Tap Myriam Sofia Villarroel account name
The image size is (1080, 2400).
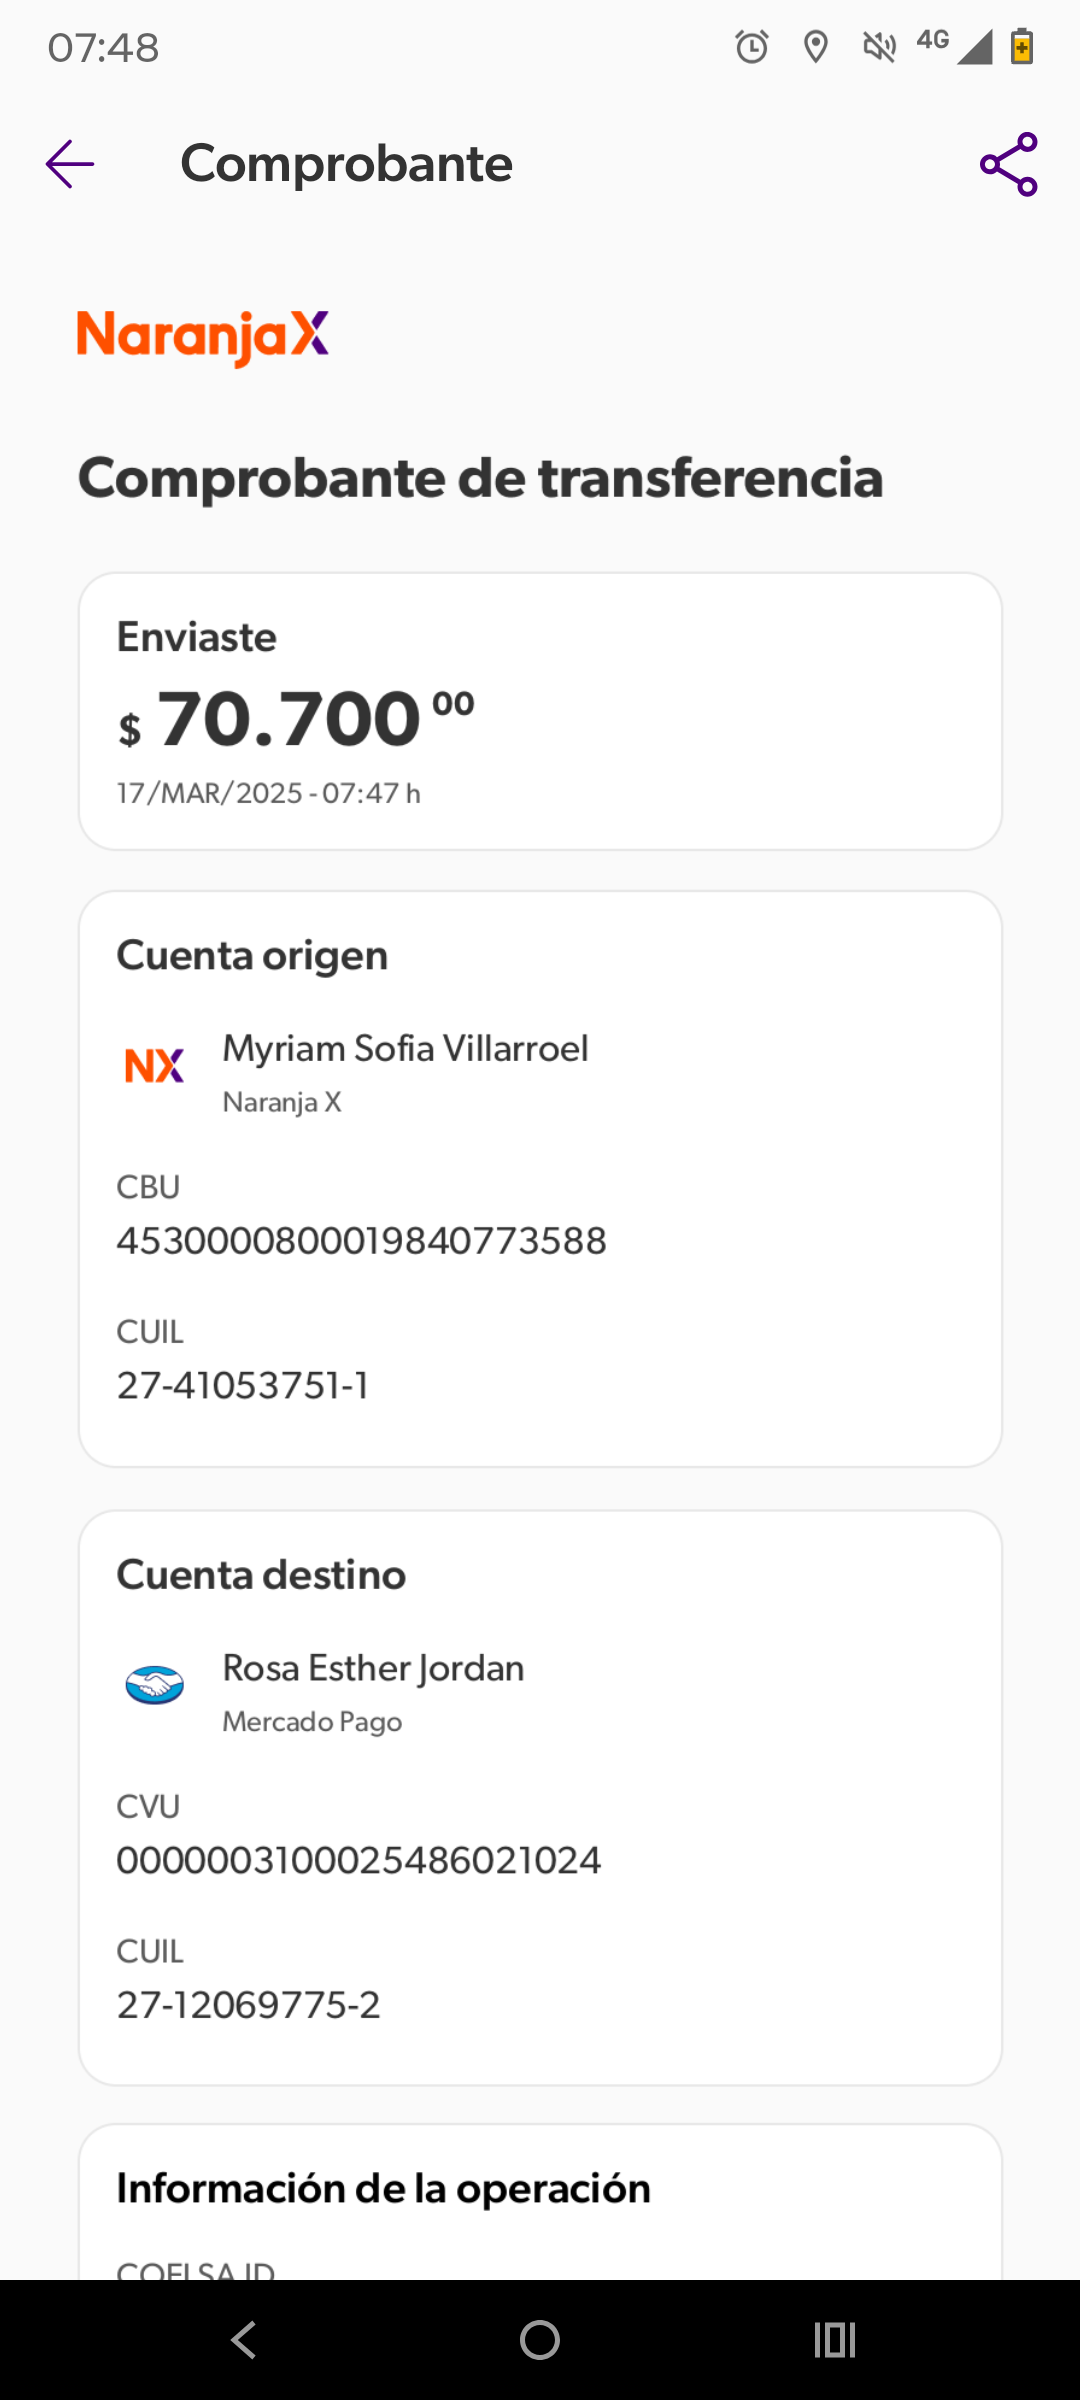(405, 1049)
